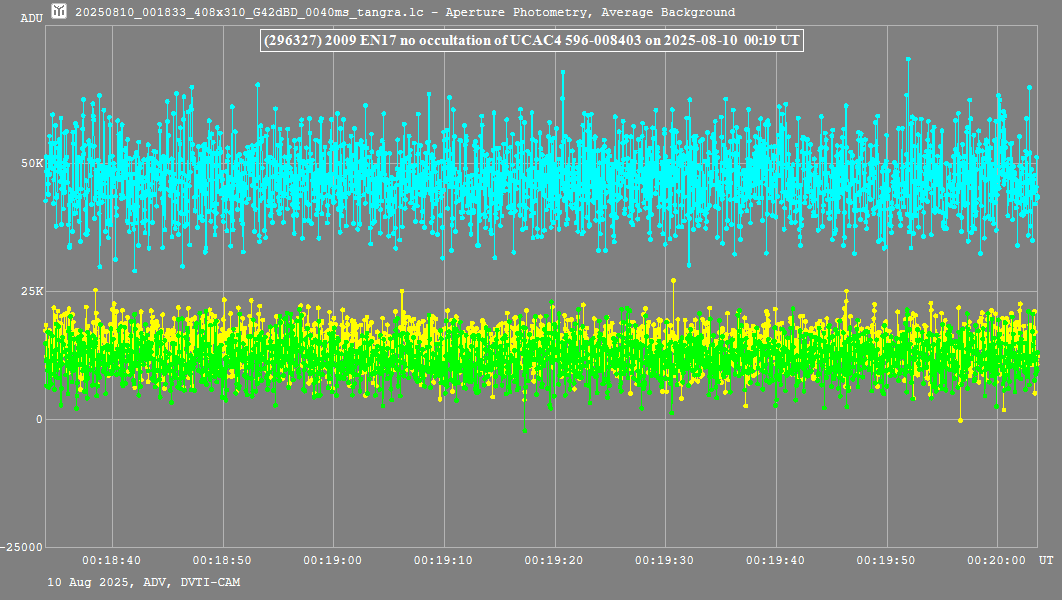Click the 00:20:00 time tick label
The image size is (1062, 600).
[996, 562]
